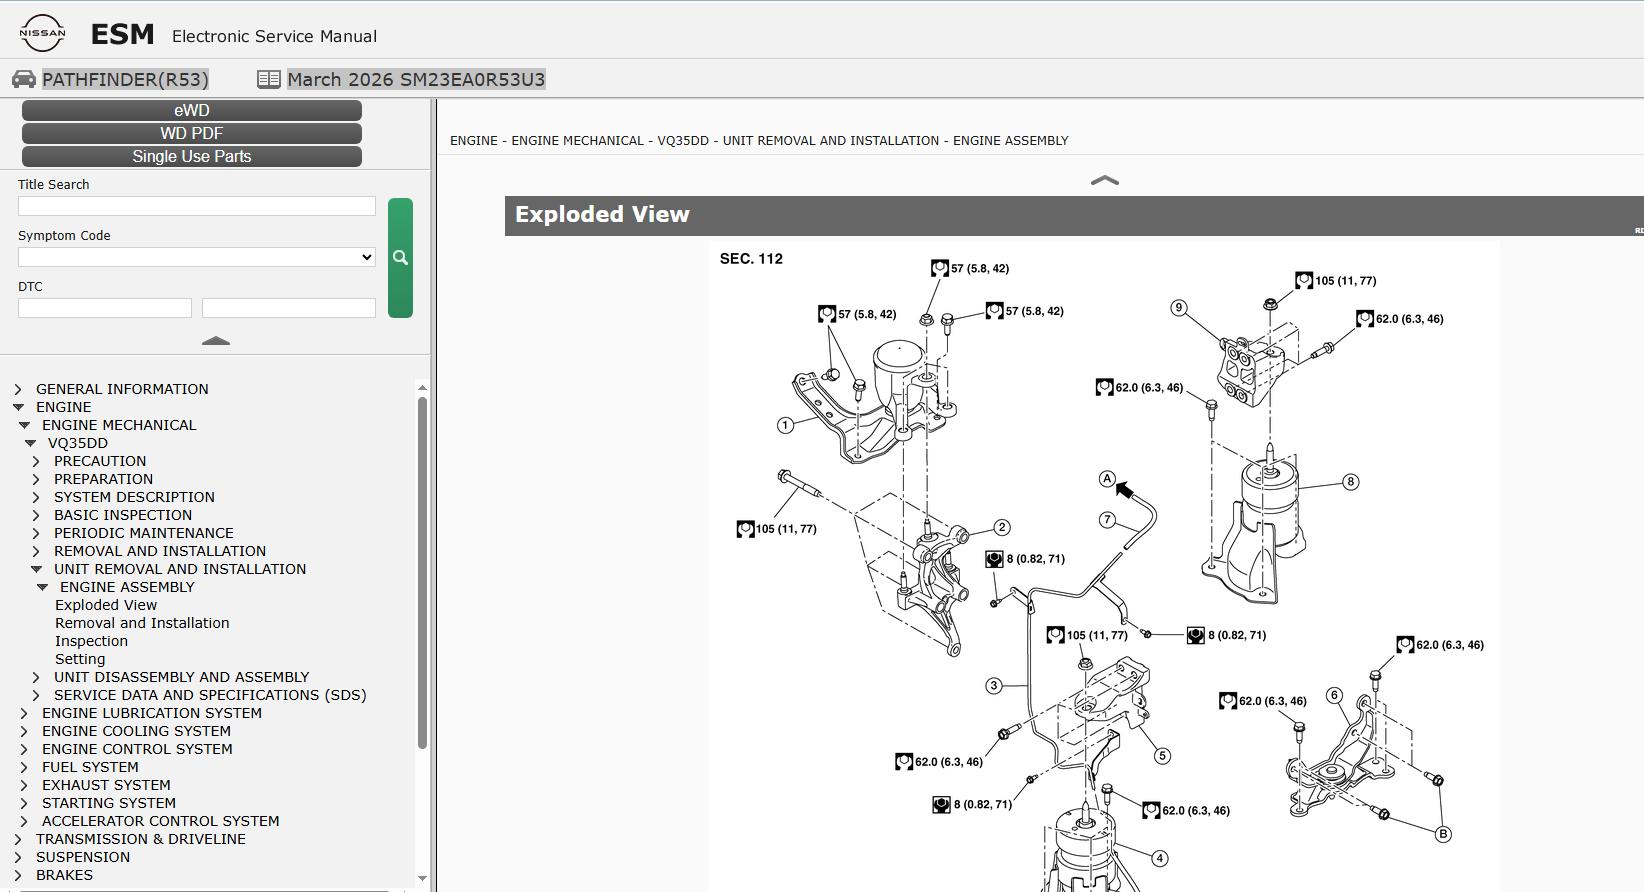This screenshot has width=1644, height=892.
Task: Click the Nissan logo icon
Action: [42, 34]
